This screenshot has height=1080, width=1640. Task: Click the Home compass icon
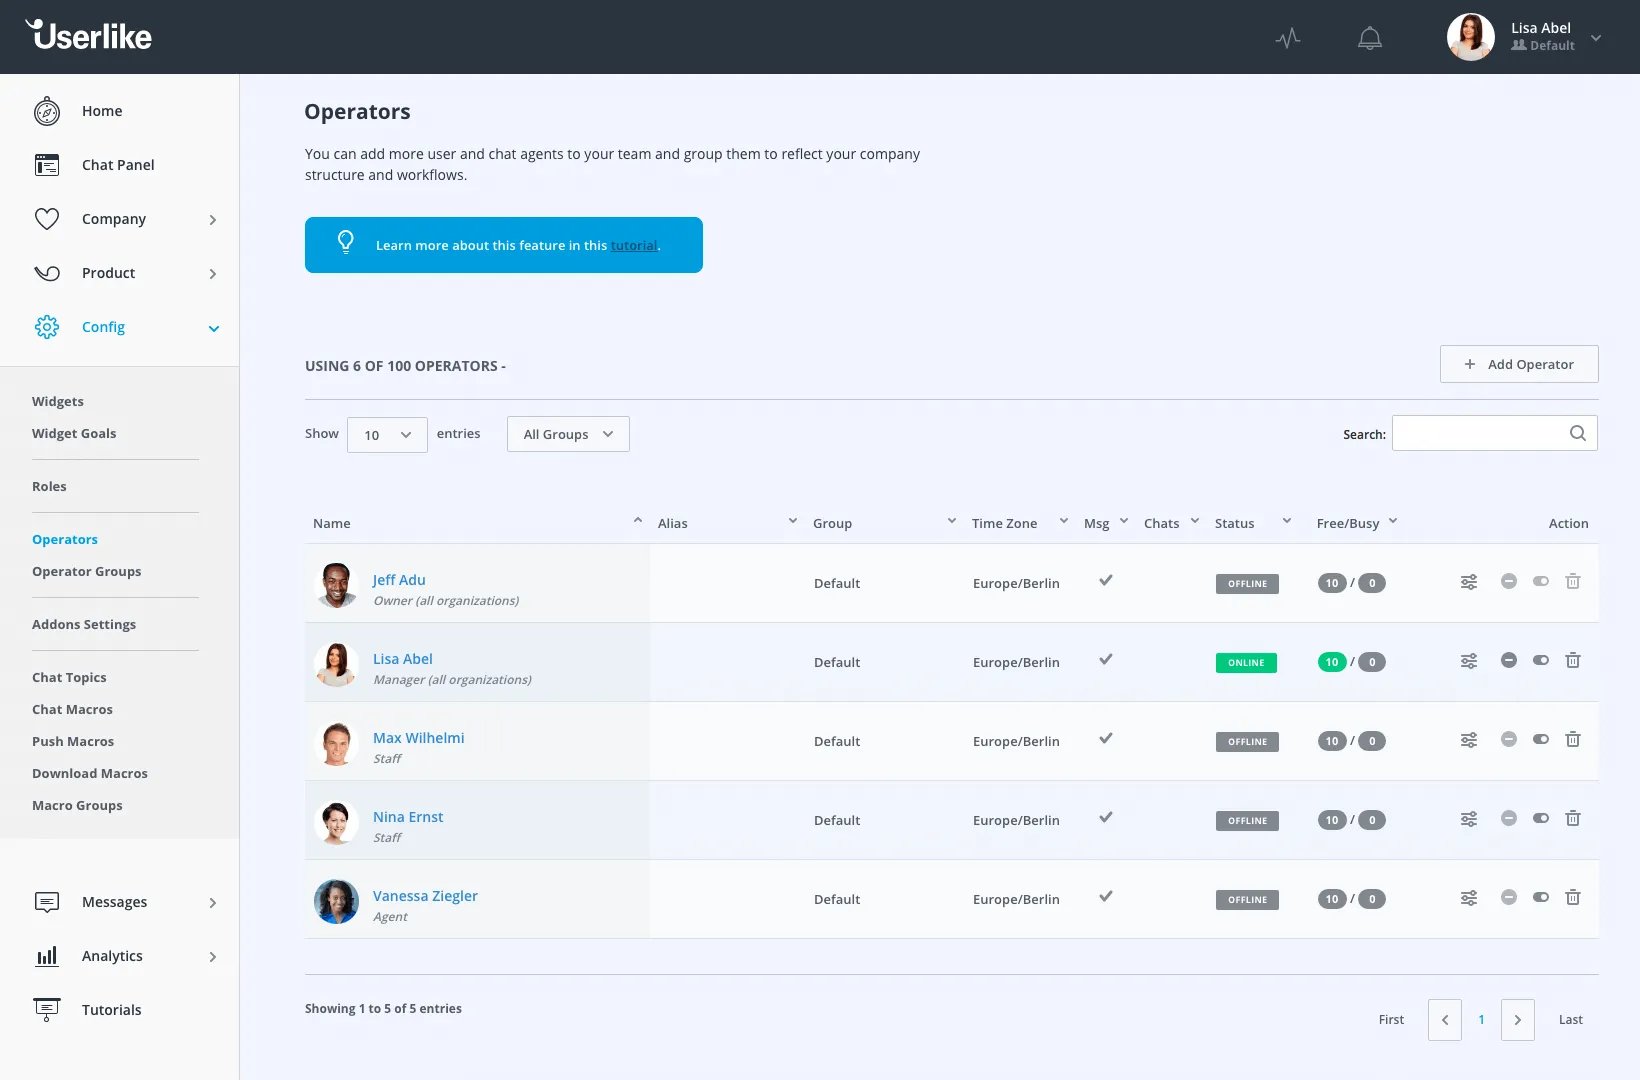(x=46, y=111)
